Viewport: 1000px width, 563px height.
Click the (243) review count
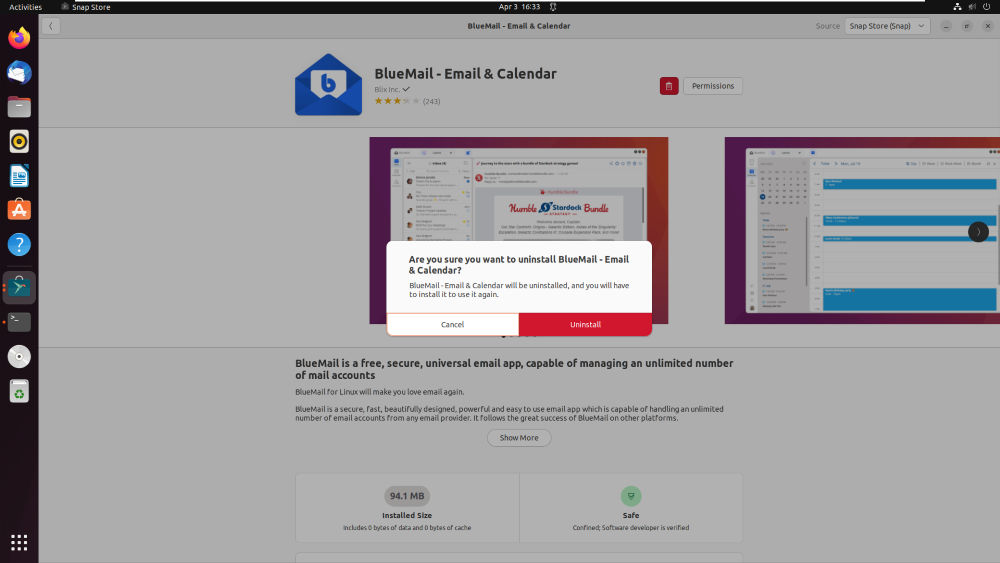(432, 101)
